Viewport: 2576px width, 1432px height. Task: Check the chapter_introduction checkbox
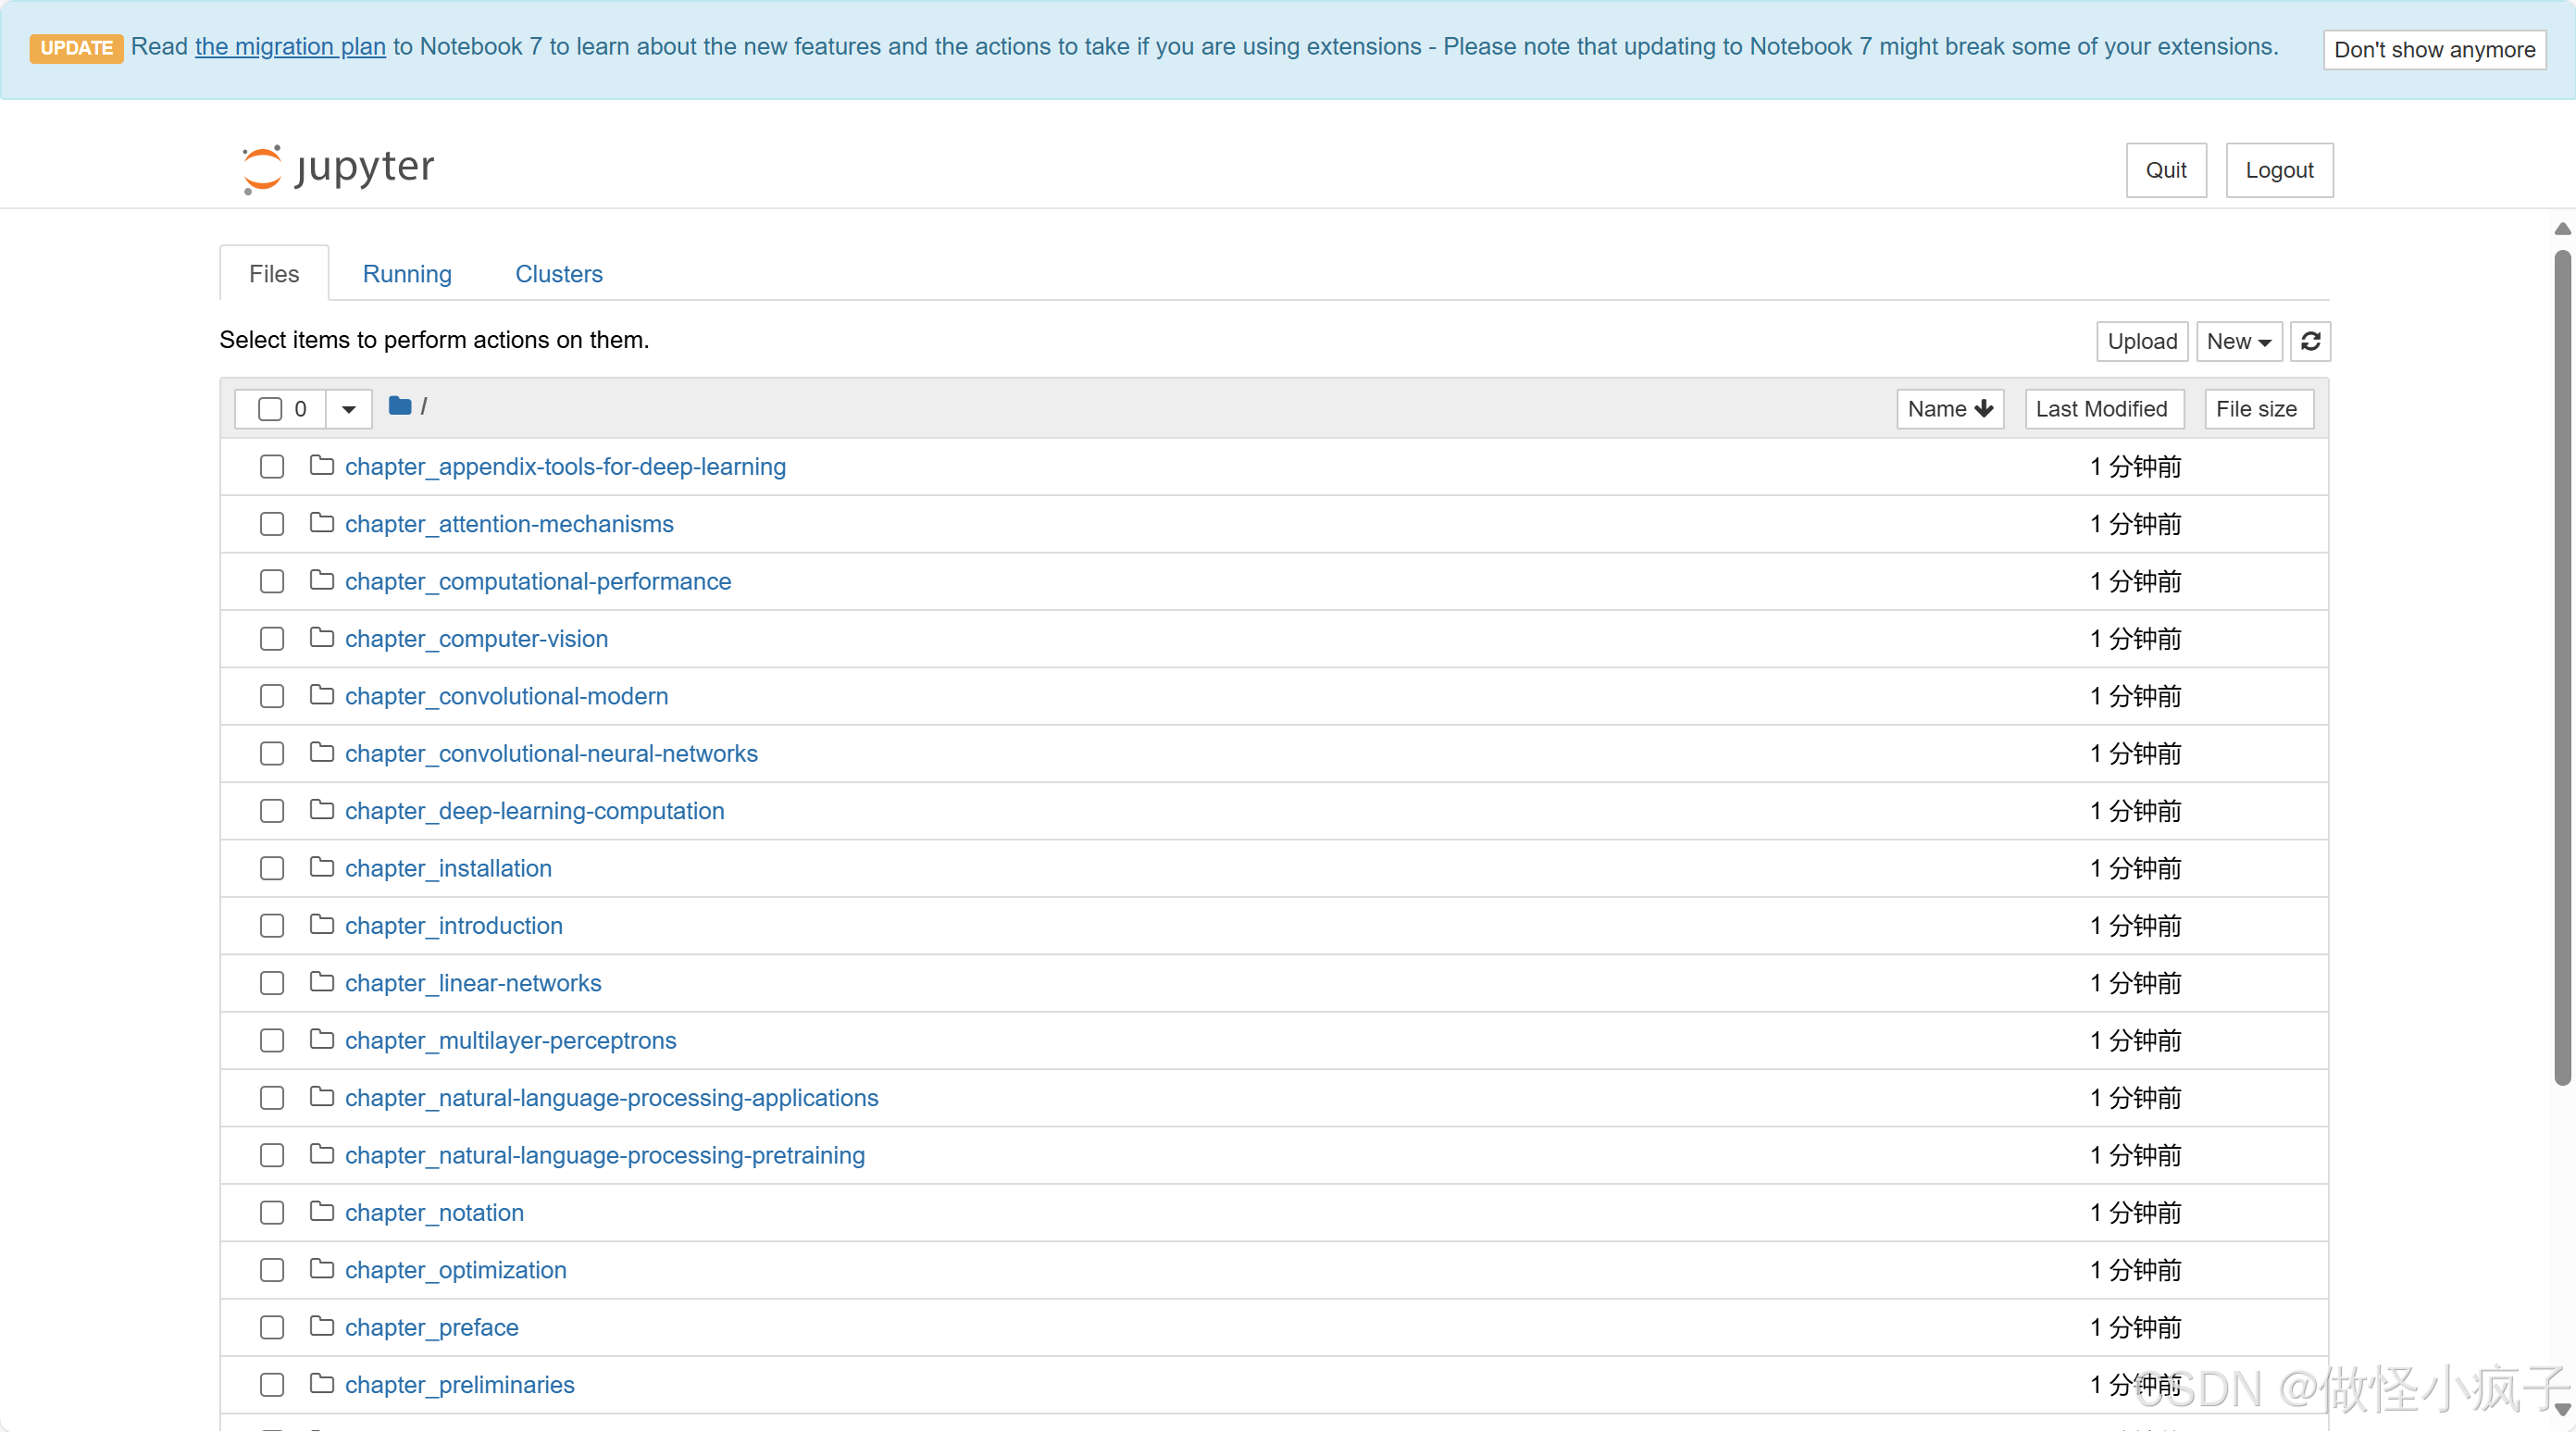click(x=272, y=926)
